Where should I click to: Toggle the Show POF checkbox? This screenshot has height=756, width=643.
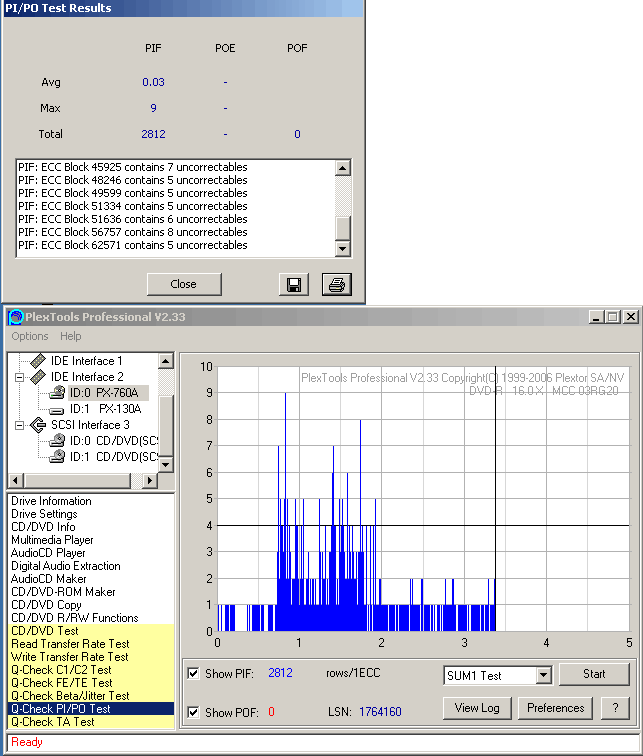[193, 712]
